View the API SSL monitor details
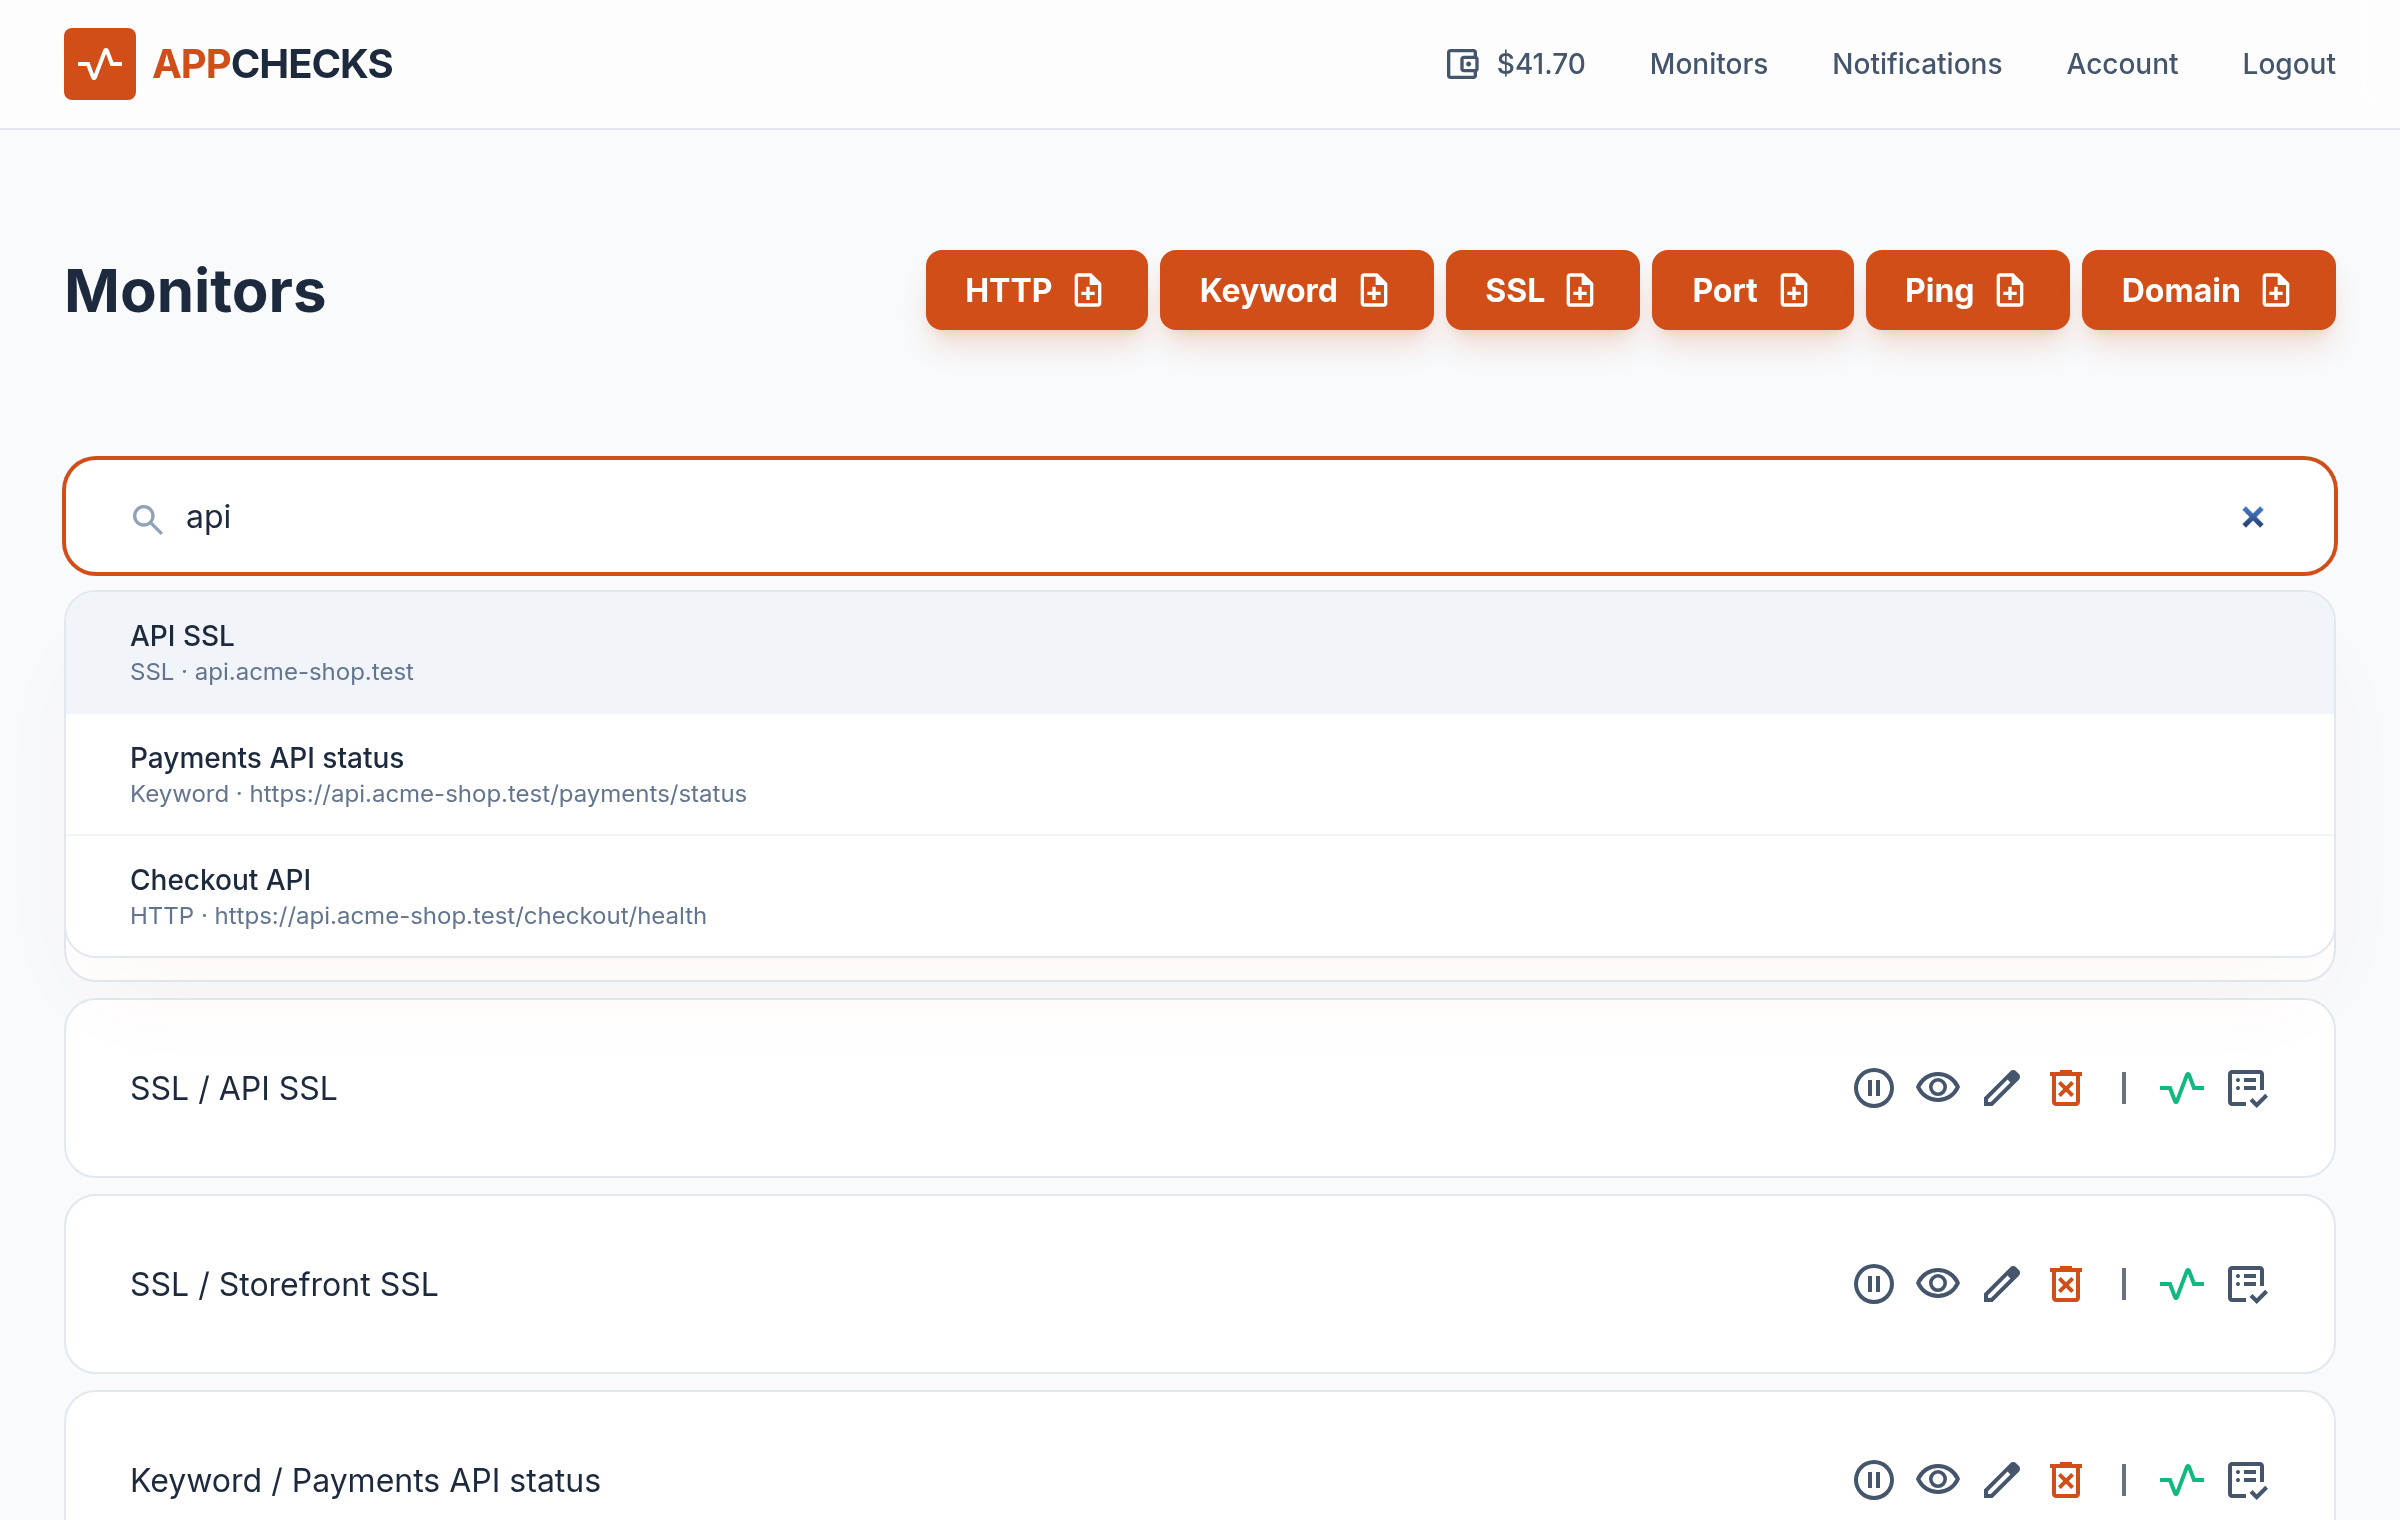This screenshot has height=1520, width=2400. [x=1938, y=1088]
